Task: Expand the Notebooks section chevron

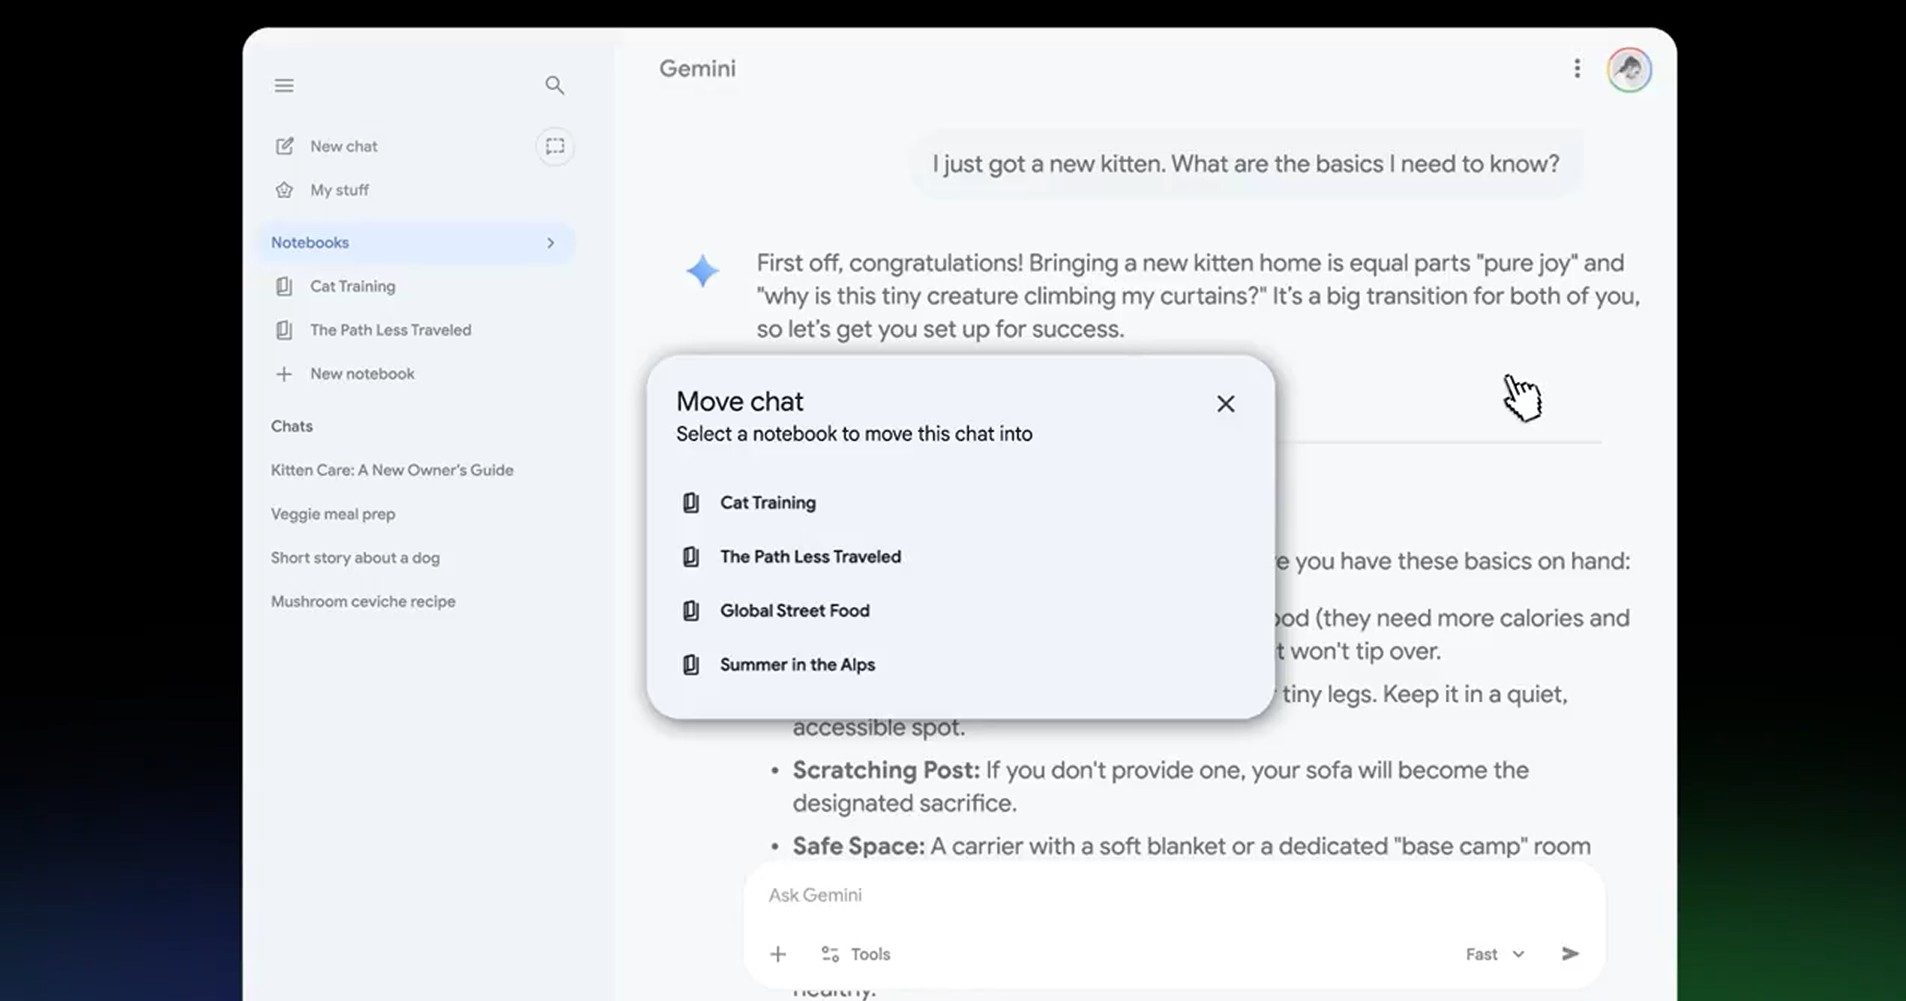Action: [550, 243]
